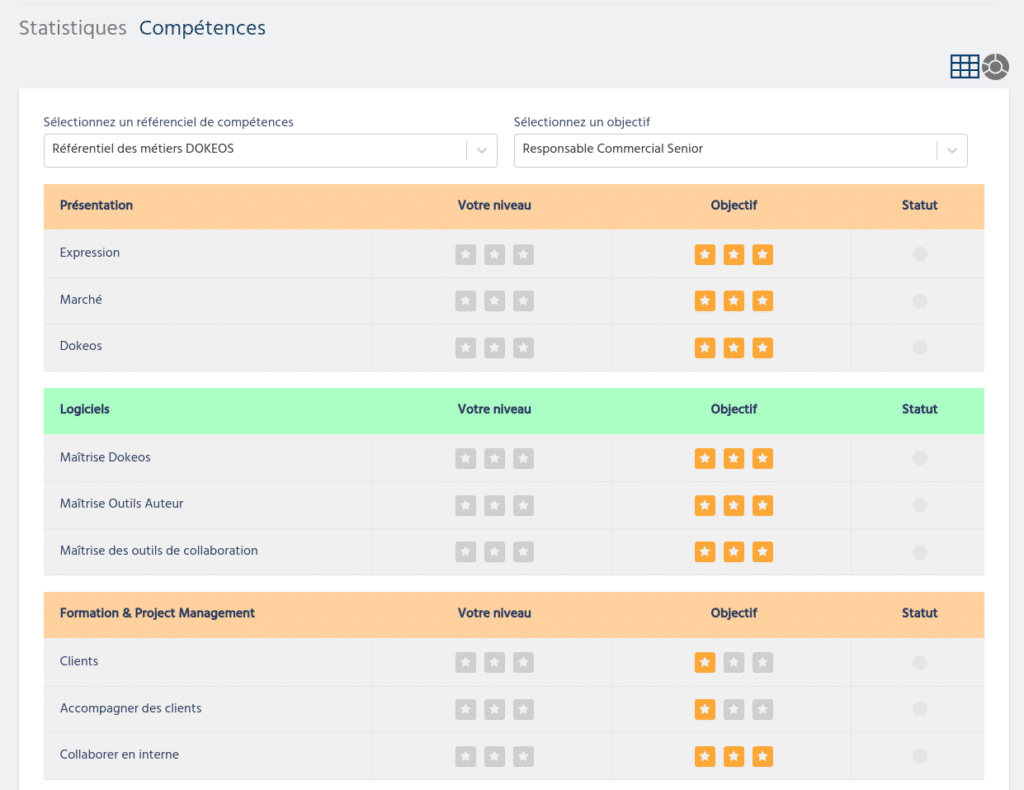Select the Compétences tab
The height and width of the screenshot is (790, 1024).
tap(202, 28)
